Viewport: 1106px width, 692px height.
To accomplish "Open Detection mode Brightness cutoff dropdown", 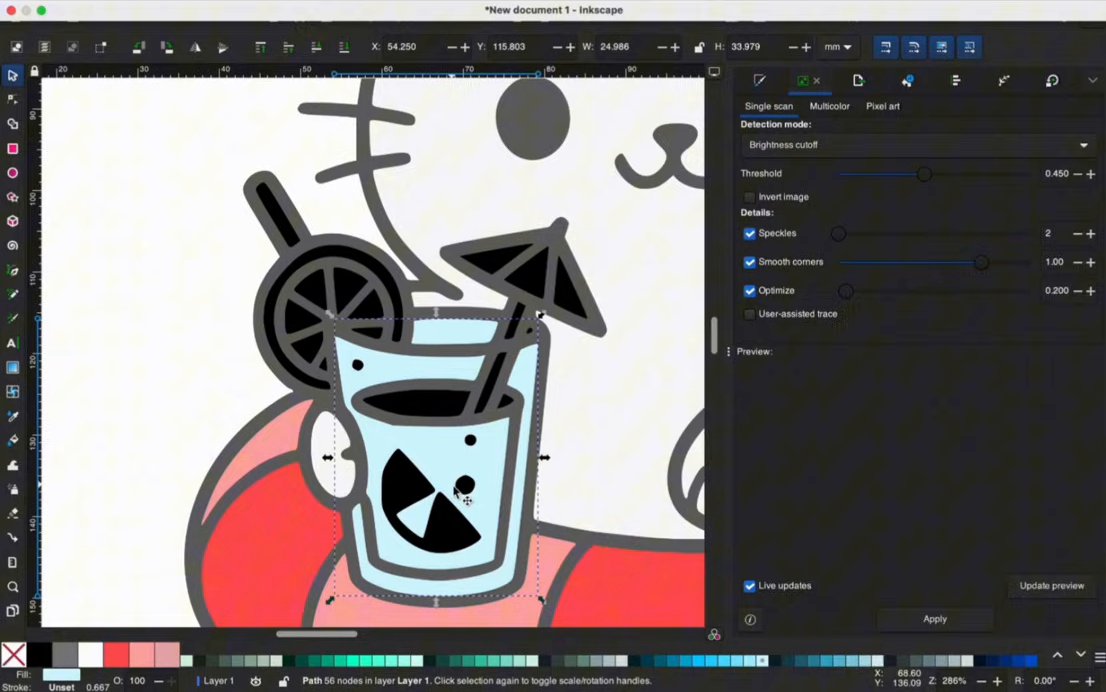I will coord(918,145).
